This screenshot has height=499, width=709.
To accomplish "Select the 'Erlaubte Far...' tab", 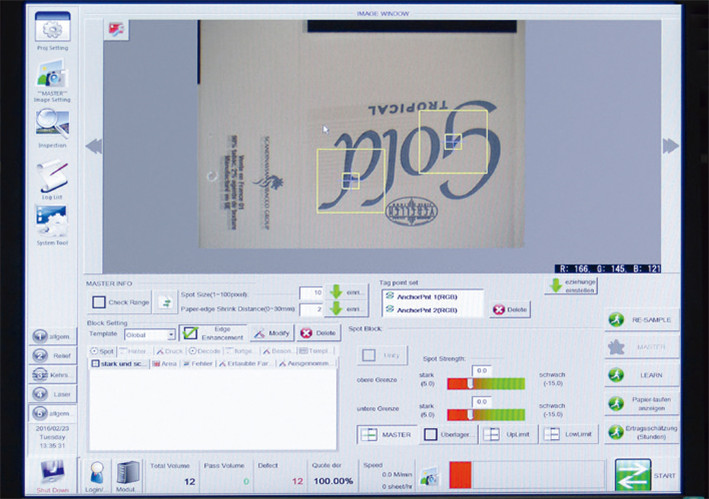I will coord(246,363).
